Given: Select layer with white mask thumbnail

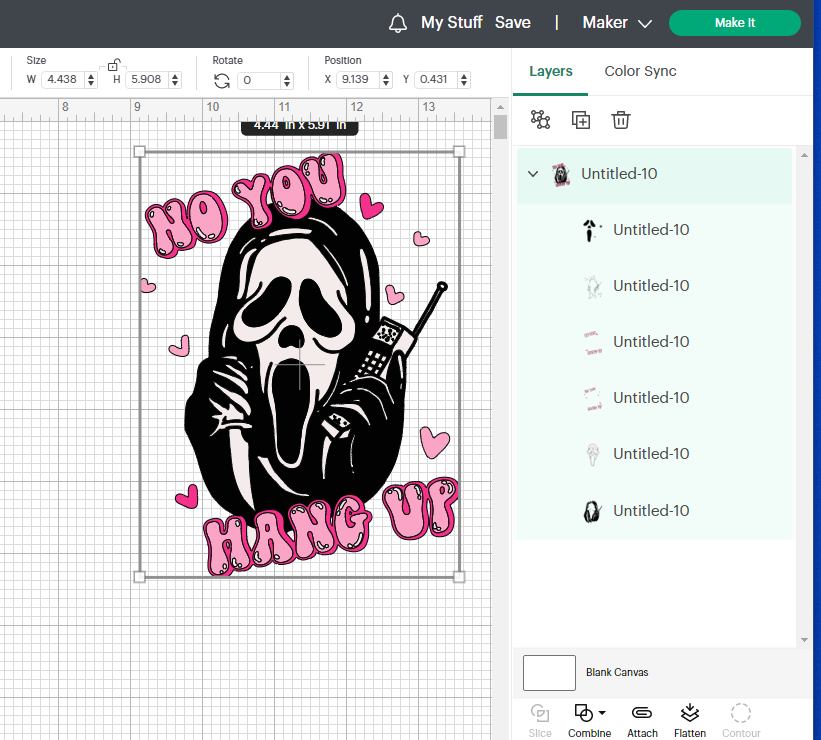Looking at the screenshot, I should [x=654, y=454].
